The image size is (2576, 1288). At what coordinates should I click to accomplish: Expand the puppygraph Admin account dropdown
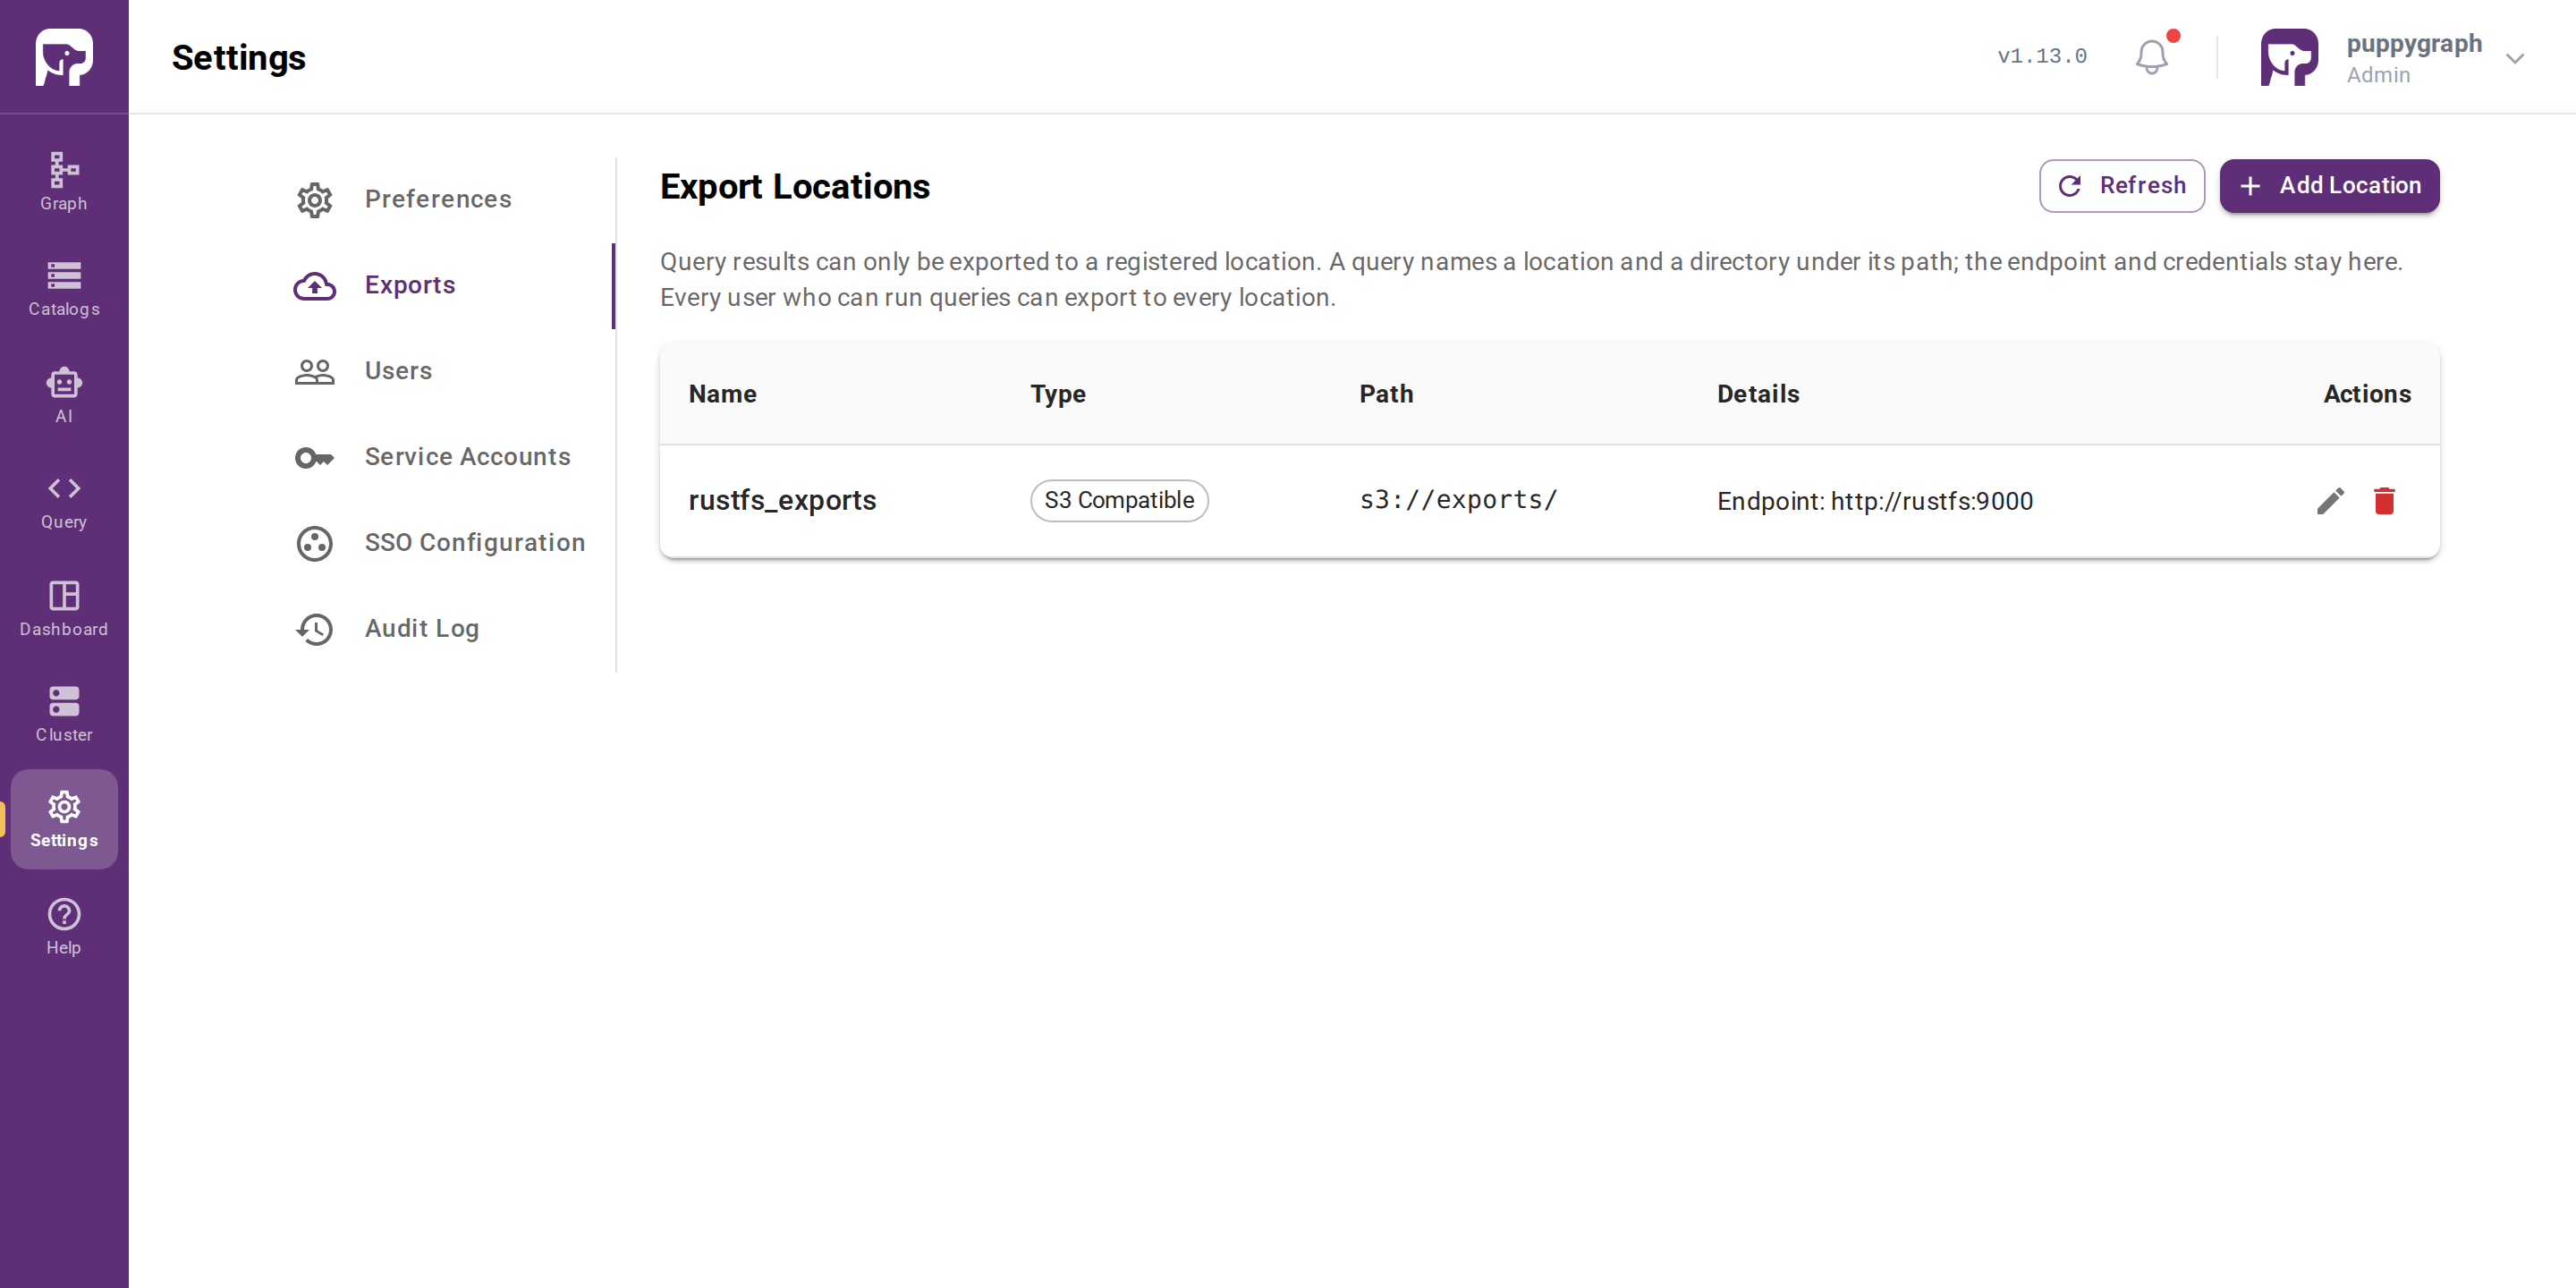[2514, 58]
